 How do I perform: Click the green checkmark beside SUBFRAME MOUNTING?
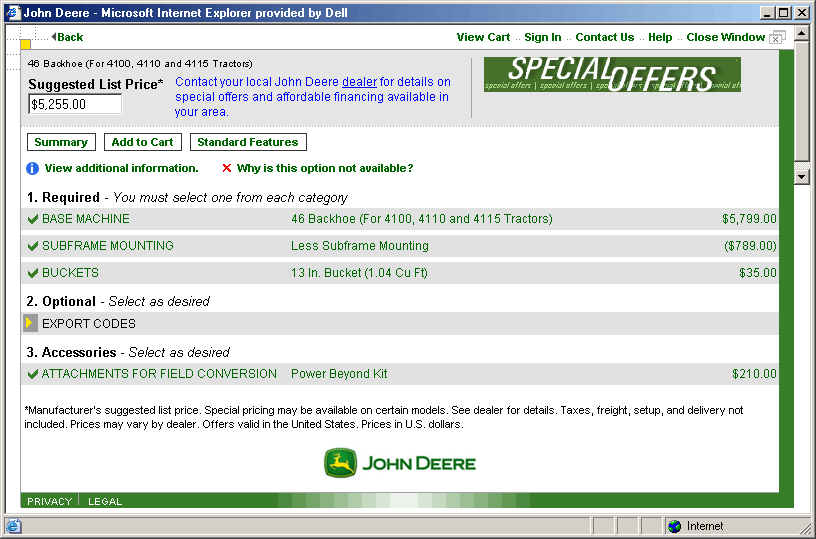tap(33, 246)
